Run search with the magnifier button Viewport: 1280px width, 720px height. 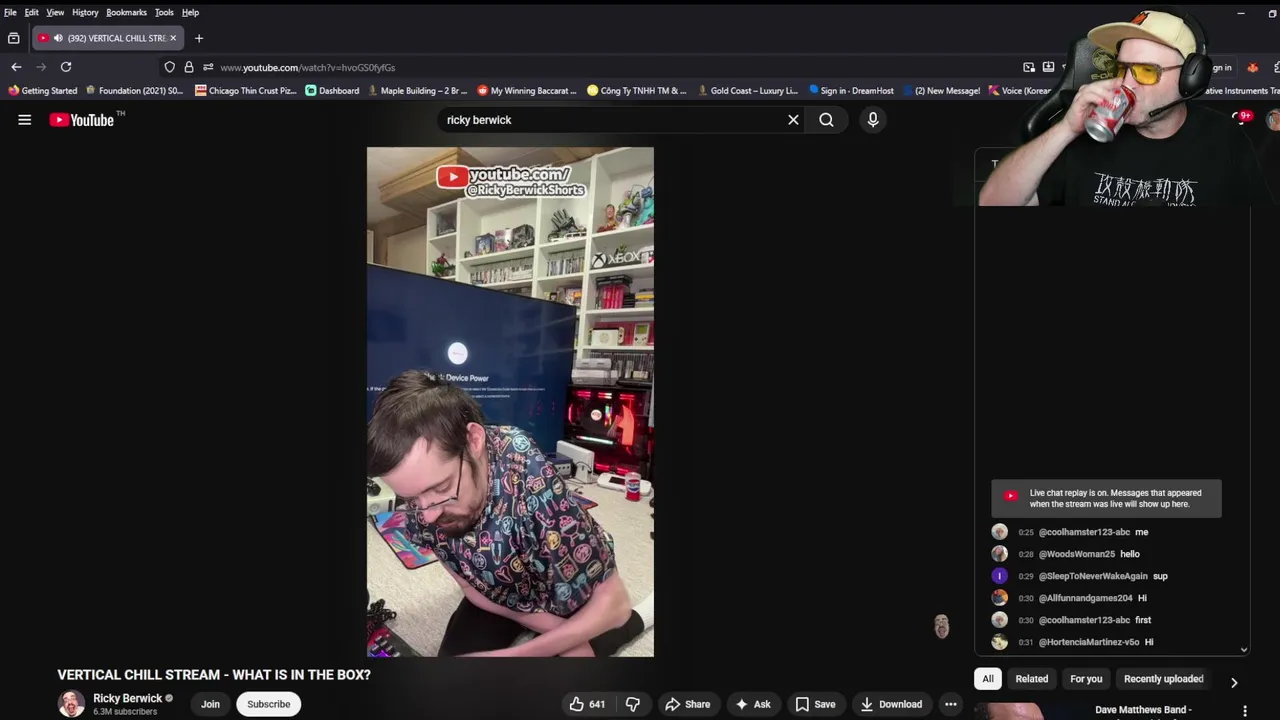point(826,120)
